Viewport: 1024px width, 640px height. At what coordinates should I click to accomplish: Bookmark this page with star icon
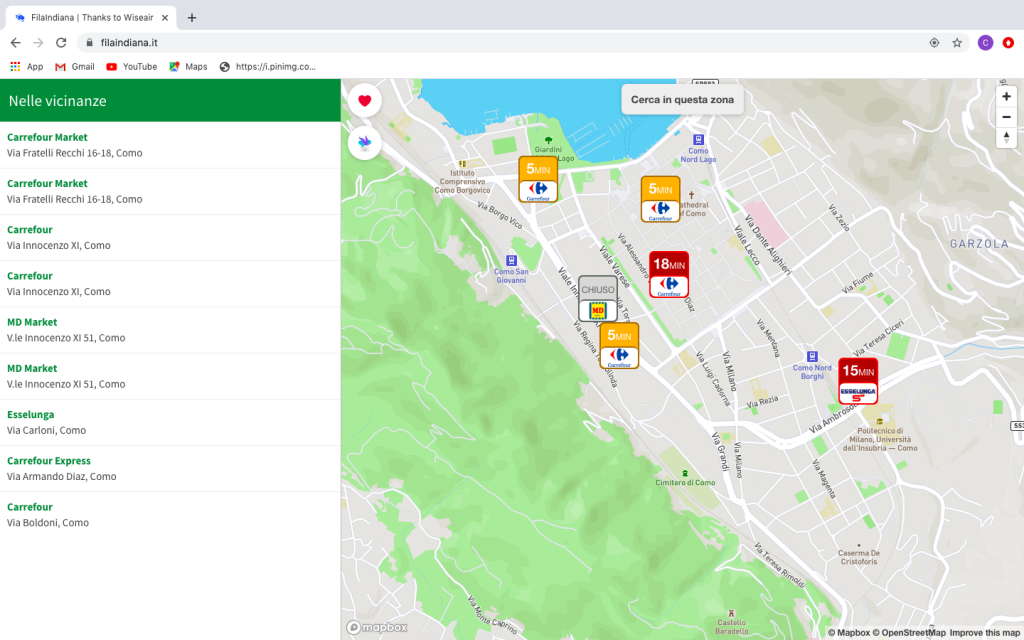tap(957, 43)
